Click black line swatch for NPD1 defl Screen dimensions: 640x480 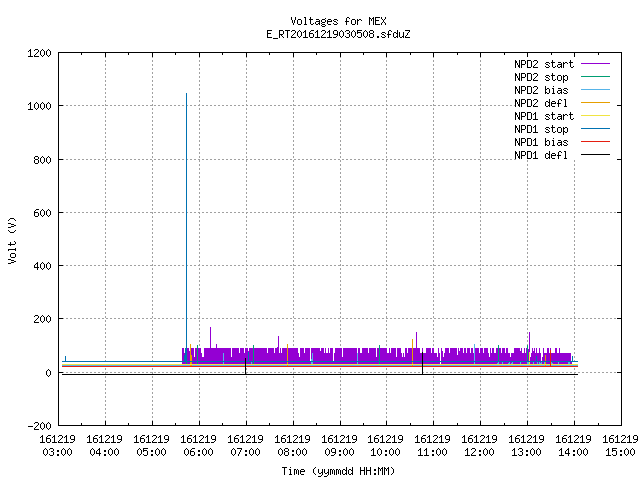click(595, 155)
